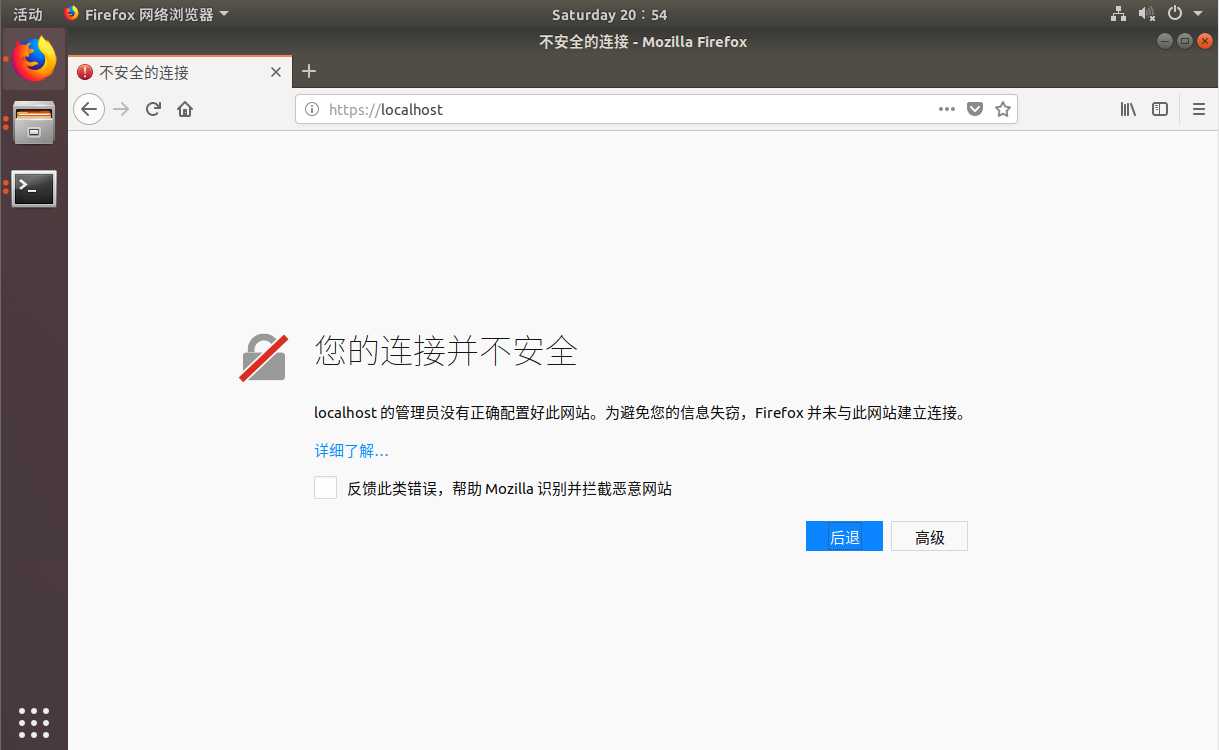Image resolution: width=1219 pixels, height=750 pixels.
Task: Open the Library bookshelf icon
Action: click(x=1128, y=110)
